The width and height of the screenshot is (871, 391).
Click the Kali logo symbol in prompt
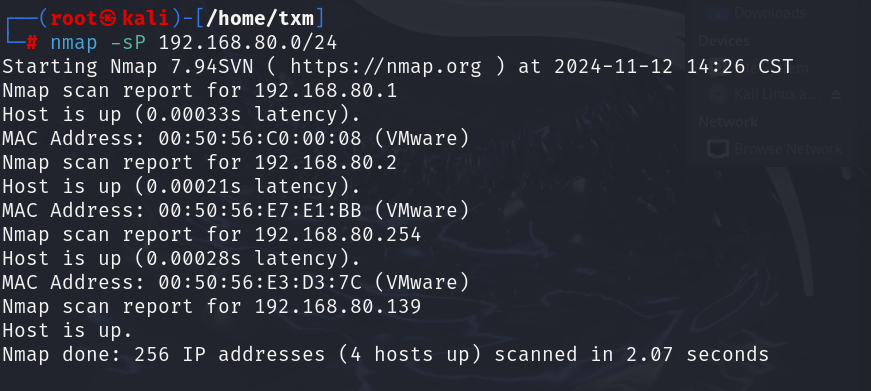pos(108,18)
